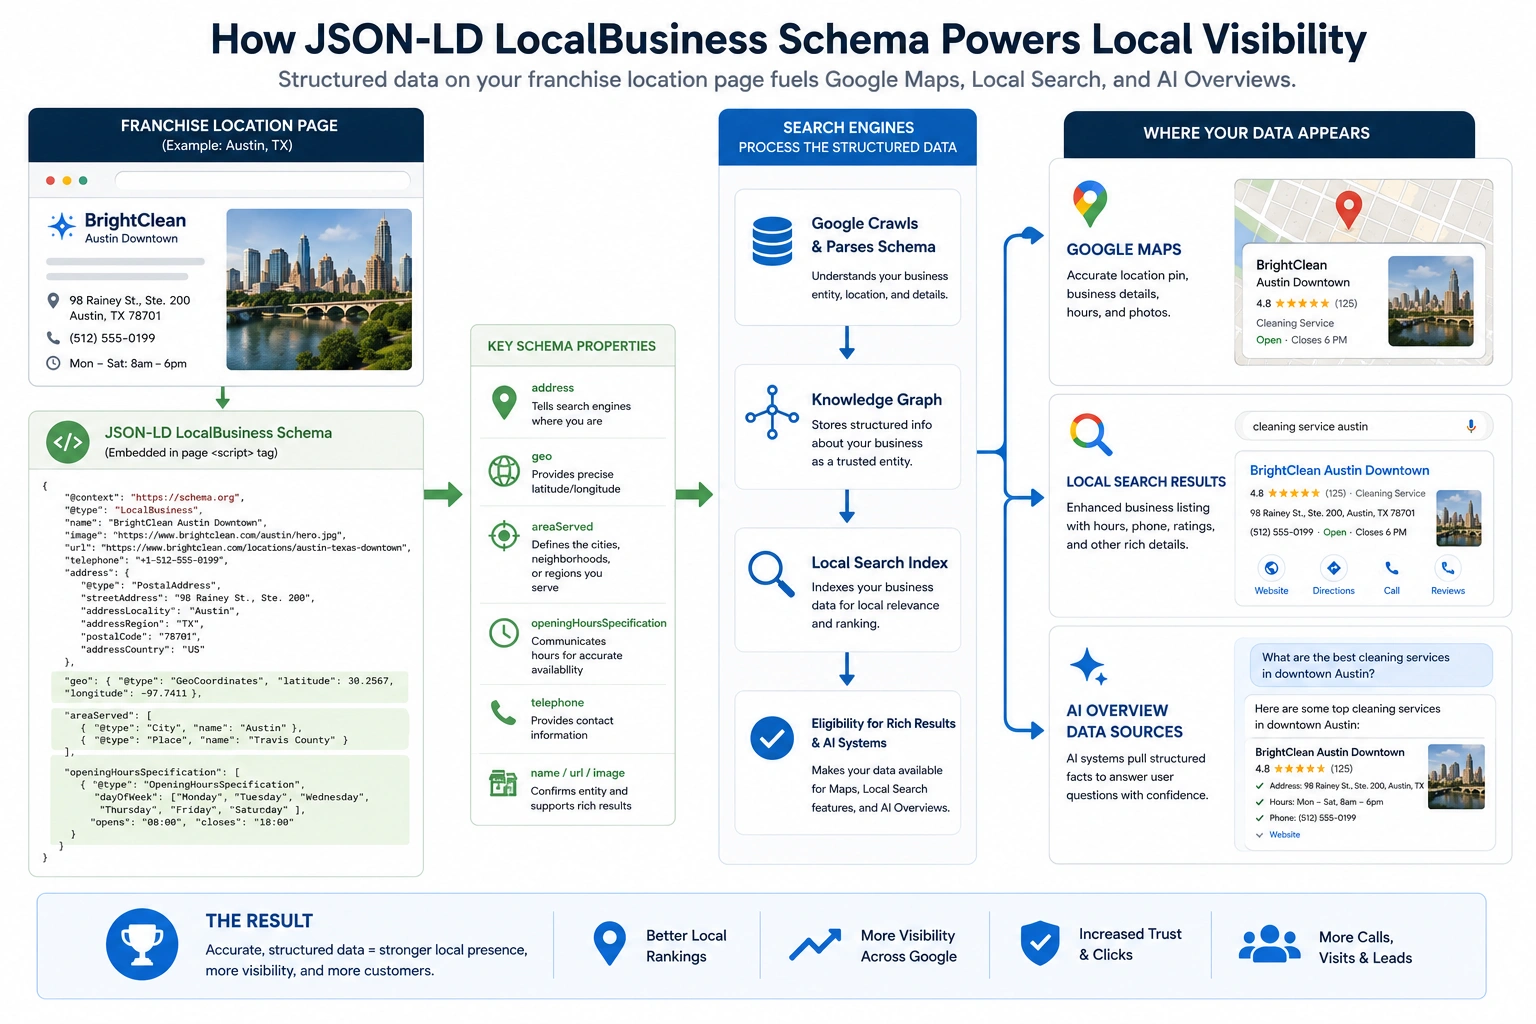
Task: Click the Better Local Rankings pin icon
Action: tap(610, 944)
